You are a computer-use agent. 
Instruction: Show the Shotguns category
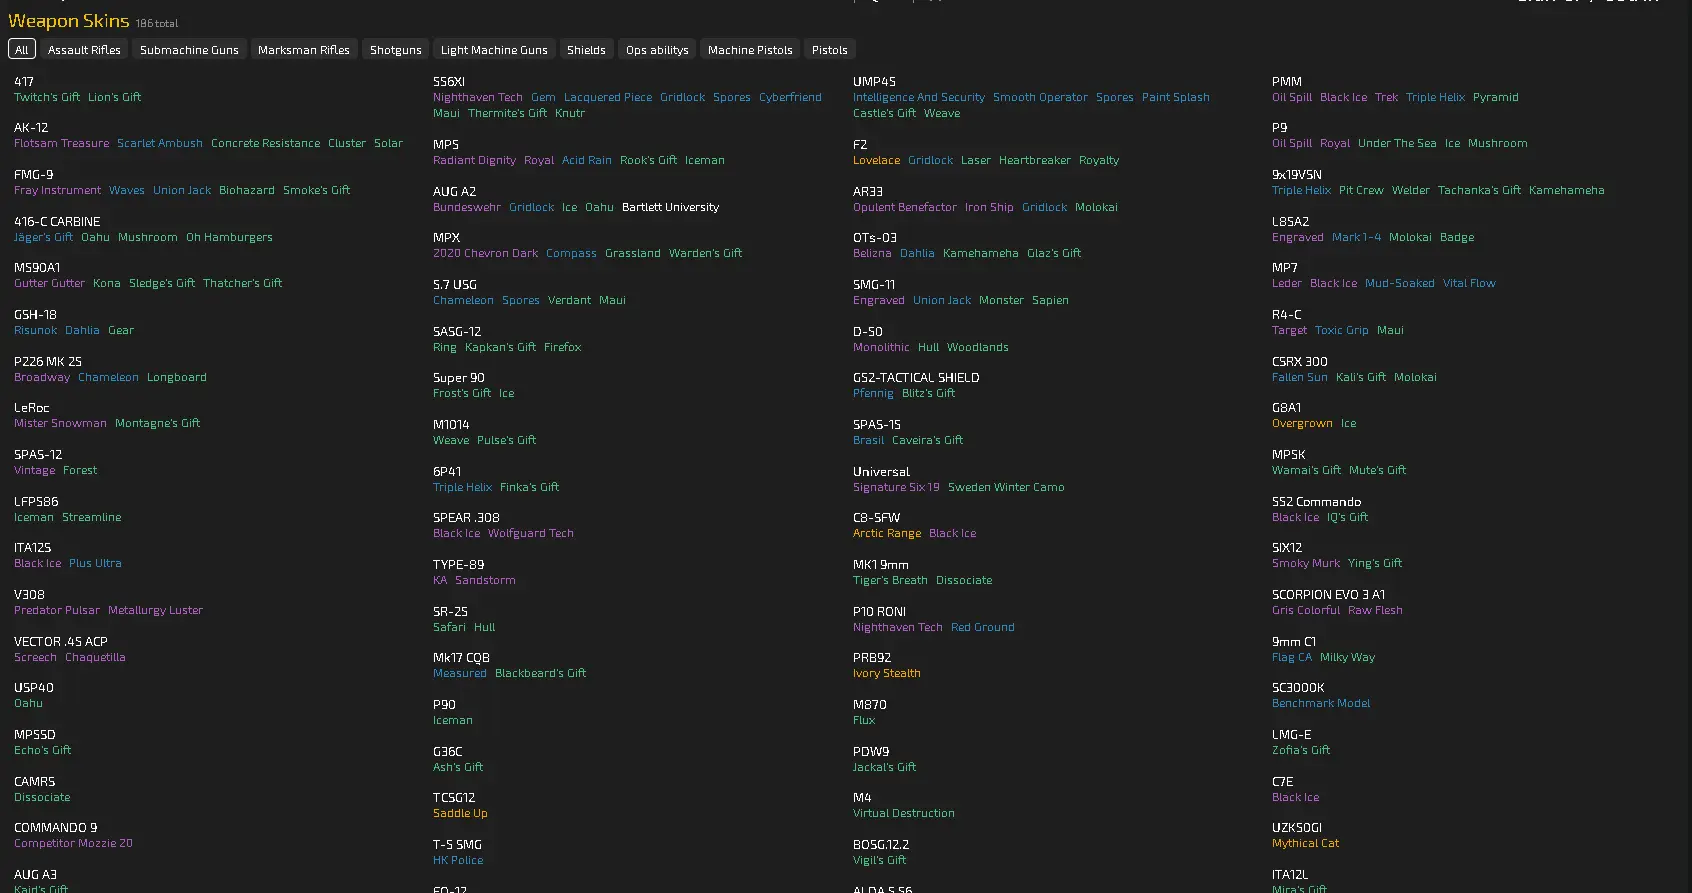click(x=396, y=50)
